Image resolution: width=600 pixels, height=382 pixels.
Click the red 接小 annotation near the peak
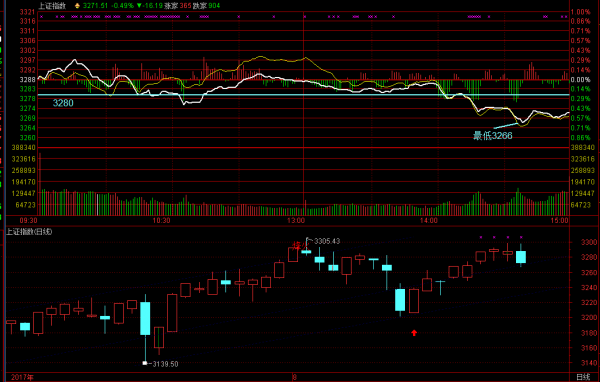coord(300,245)
